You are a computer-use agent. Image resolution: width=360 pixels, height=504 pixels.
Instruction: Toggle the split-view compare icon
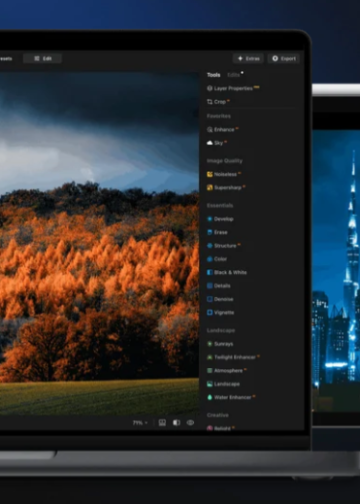(176, 423)
